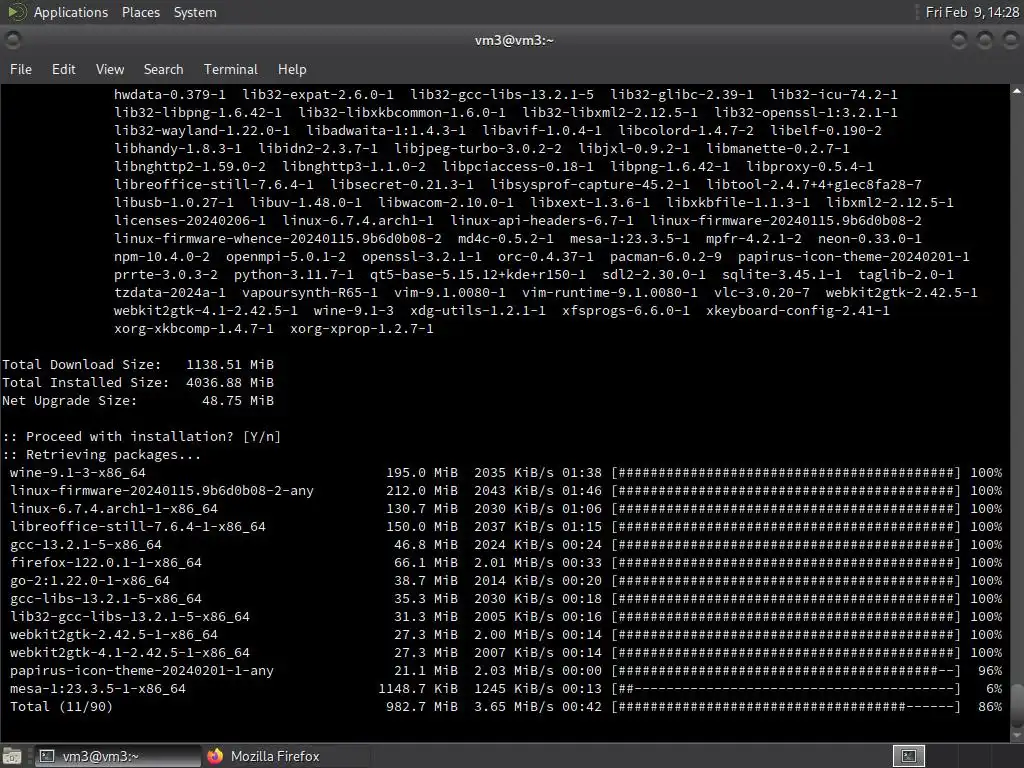Click '1148.7 KiB' size in the mesa row
This screenshot has width=1024, height=768.
(418, 688)
